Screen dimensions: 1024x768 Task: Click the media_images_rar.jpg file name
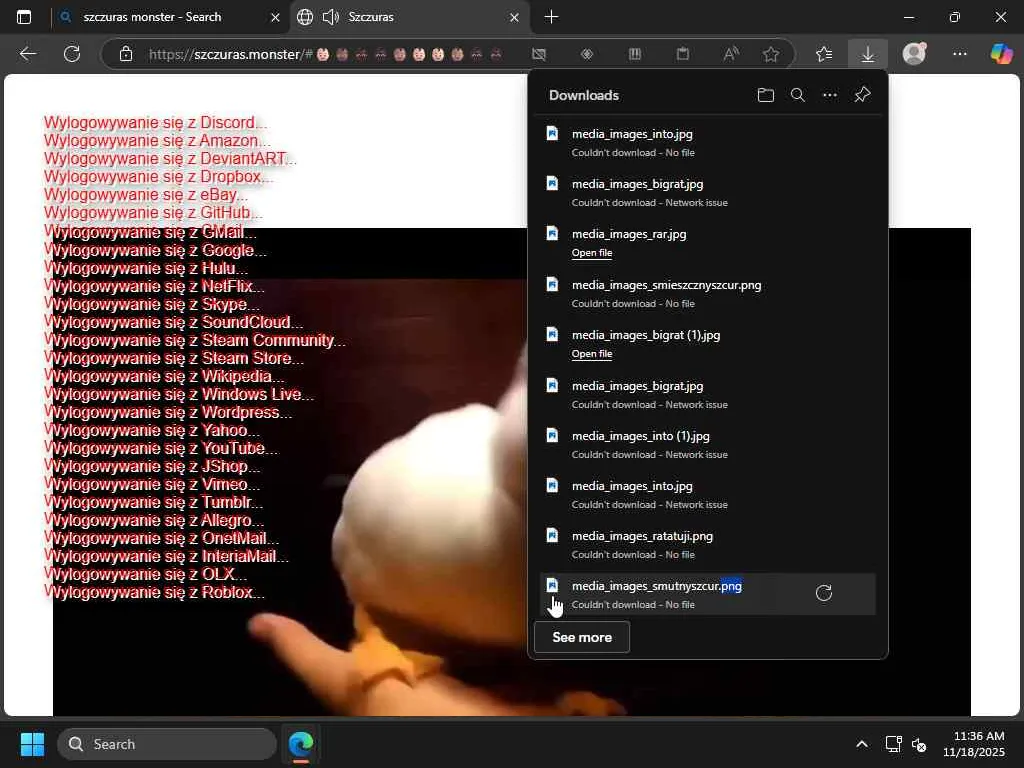tap(629, 234)
